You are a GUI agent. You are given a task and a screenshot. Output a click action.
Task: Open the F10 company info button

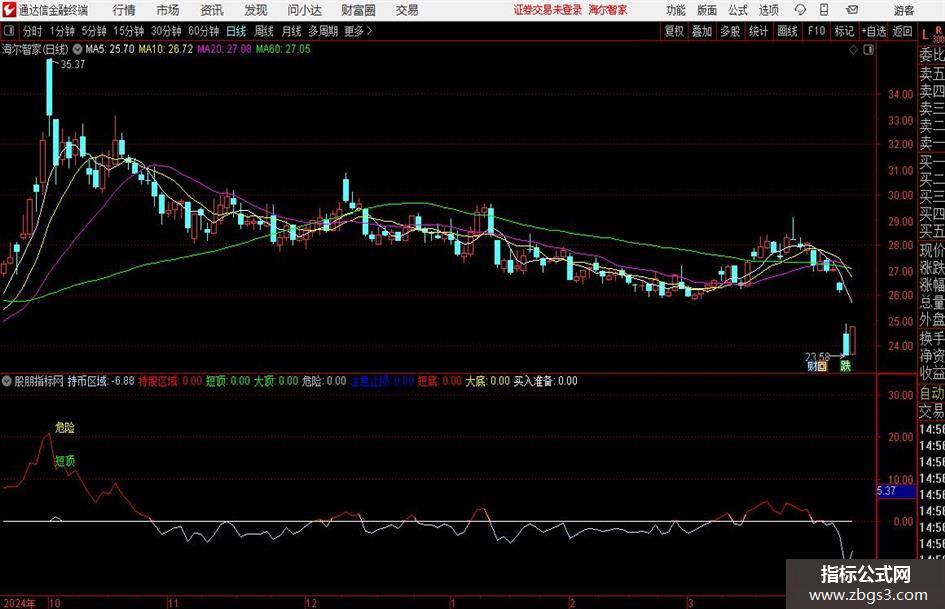point(816,31)
